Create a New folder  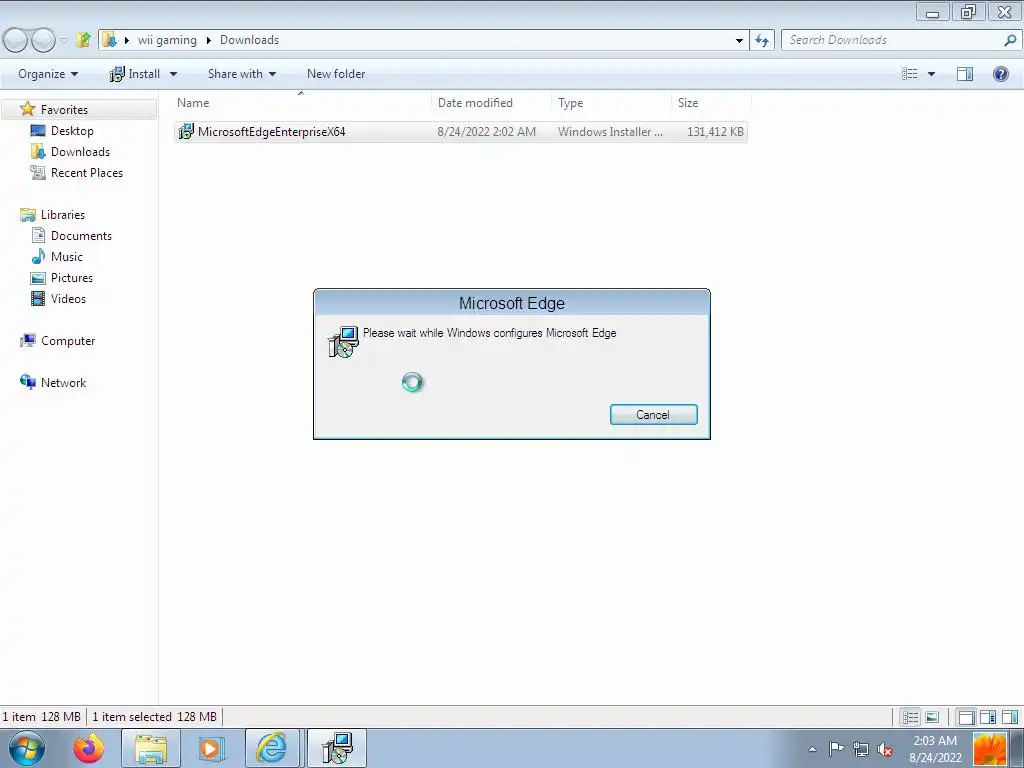[336, 74]
